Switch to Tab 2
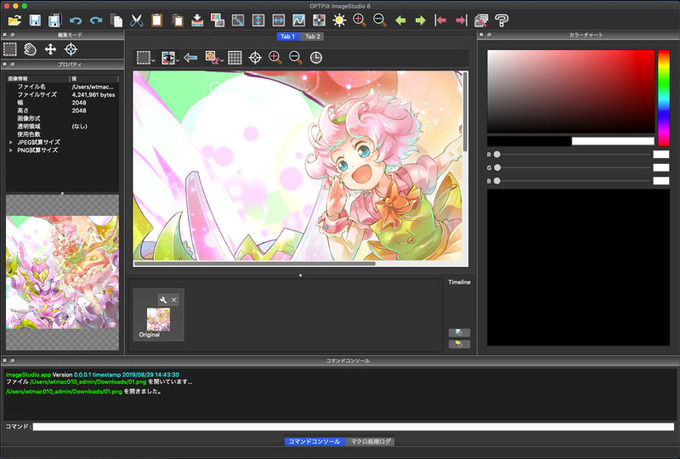 [313, 36]
